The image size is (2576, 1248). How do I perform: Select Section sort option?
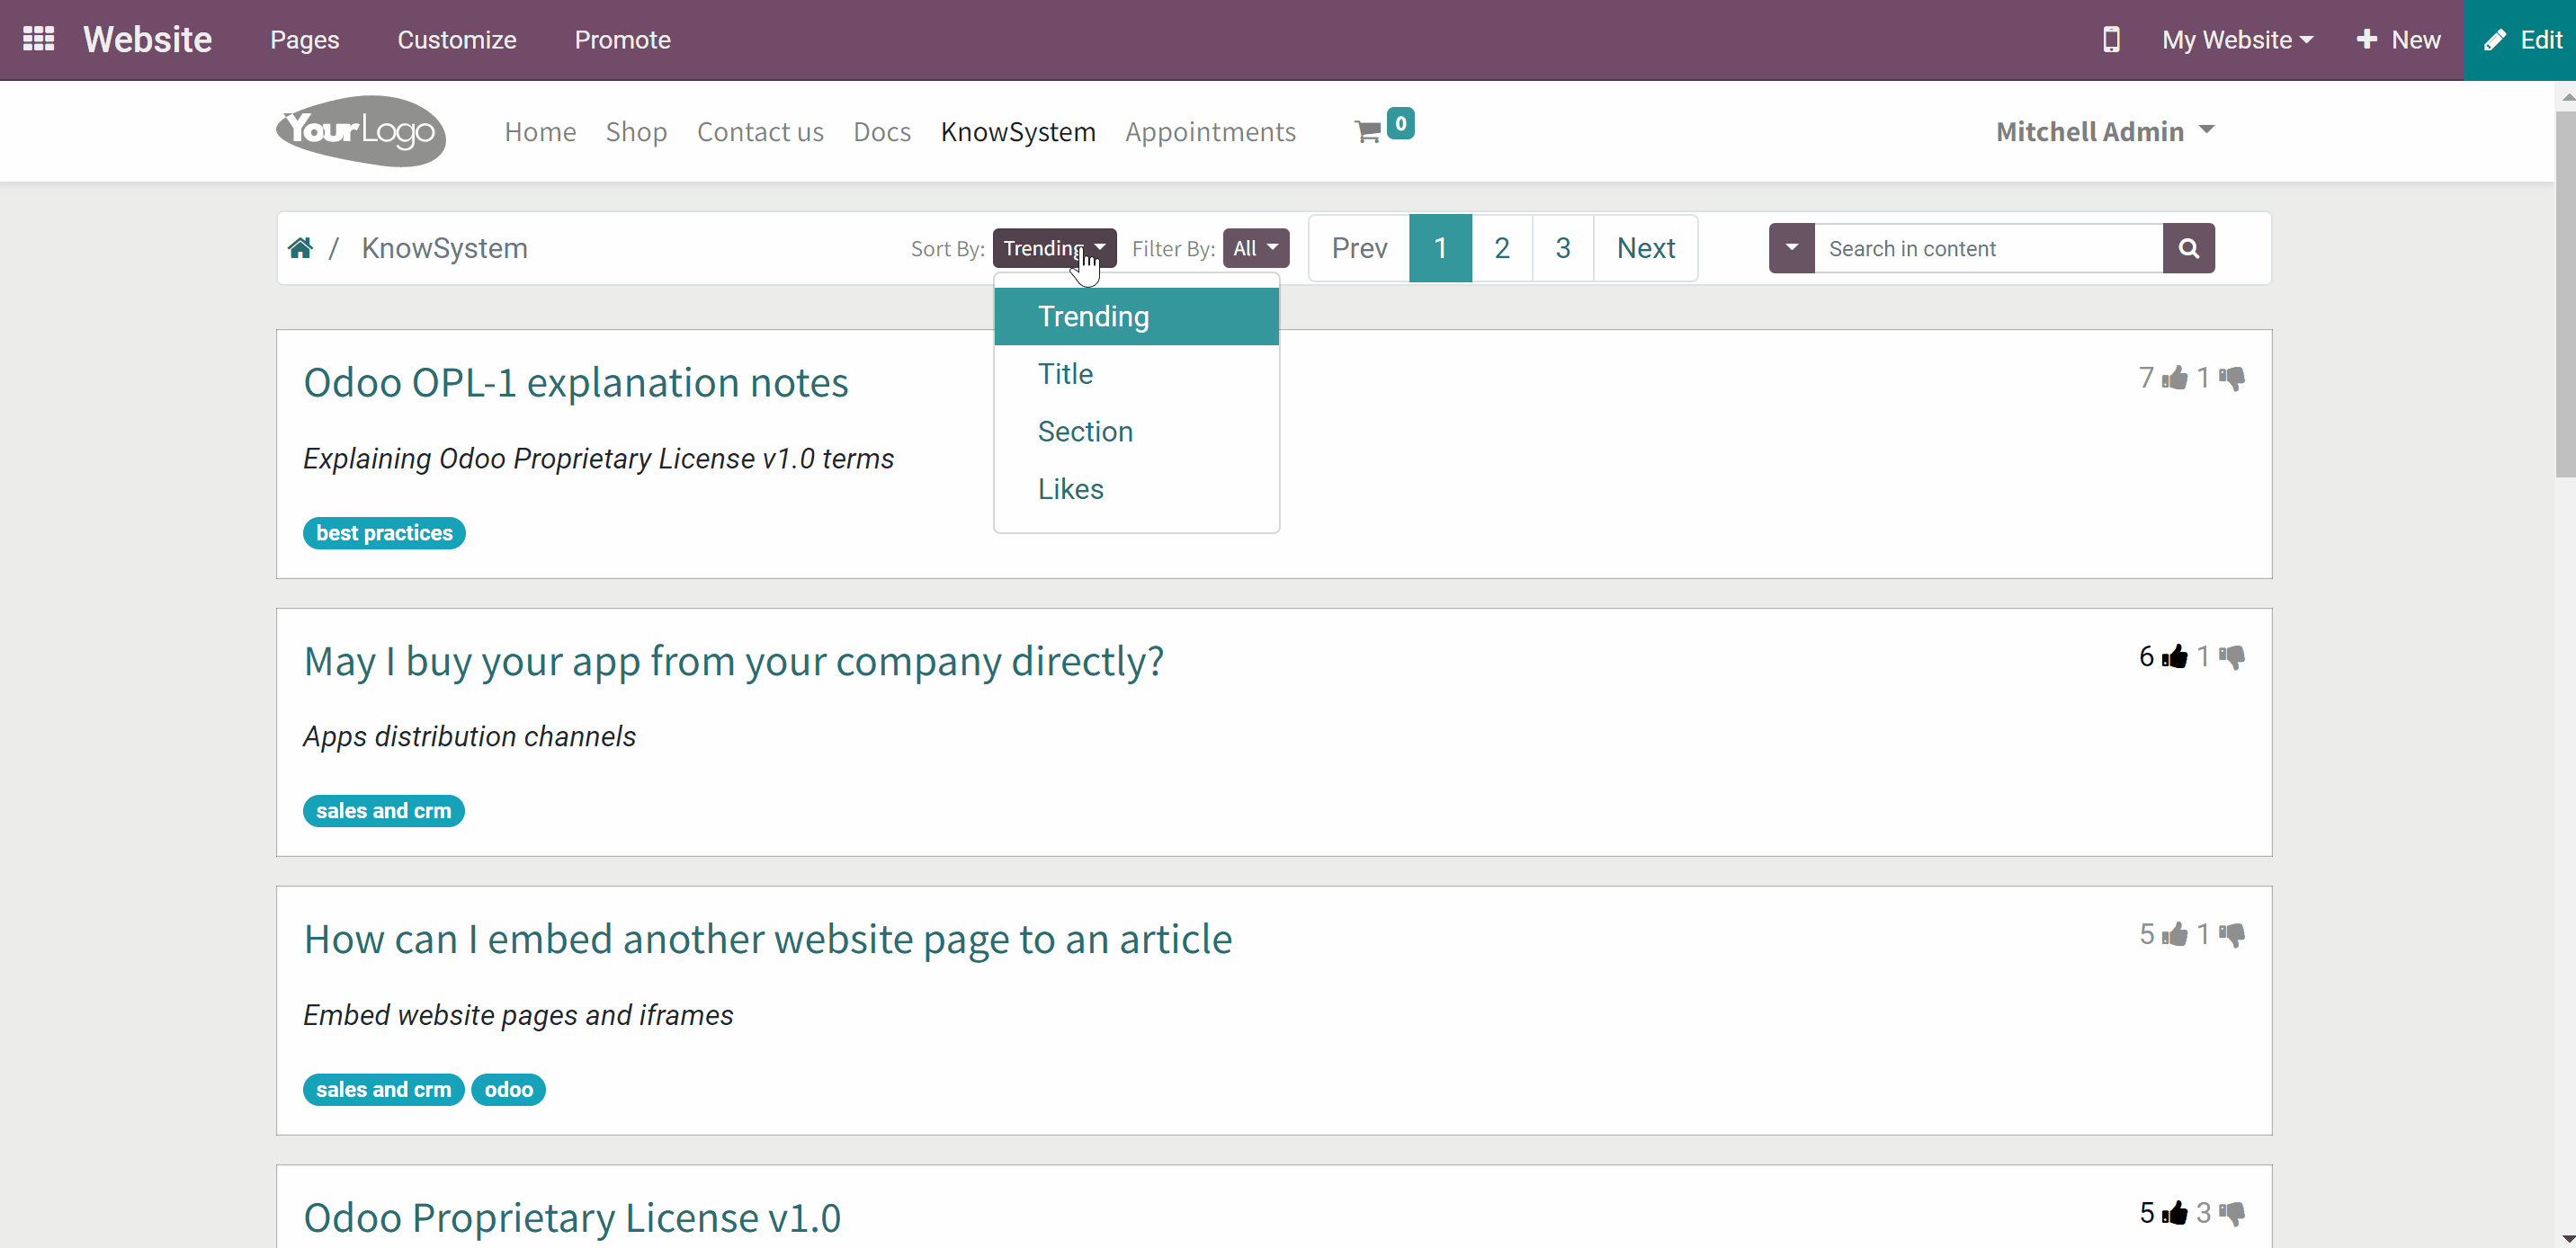pos(1136,432)
